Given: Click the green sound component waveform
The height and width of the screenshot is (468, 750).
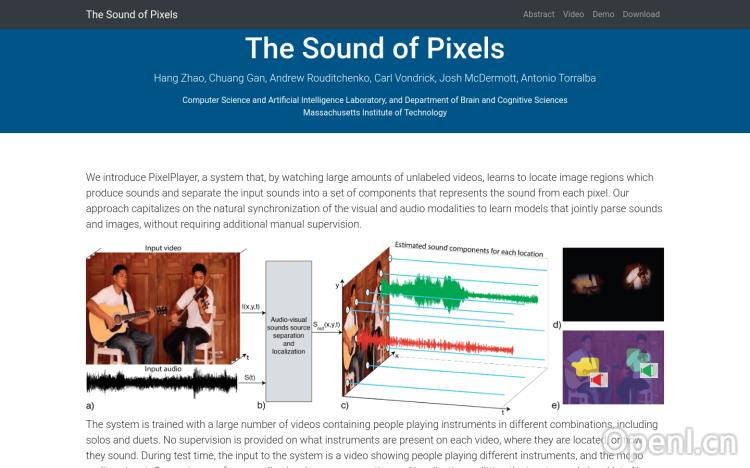Looking at the screenshot, I should pos(459,292).
